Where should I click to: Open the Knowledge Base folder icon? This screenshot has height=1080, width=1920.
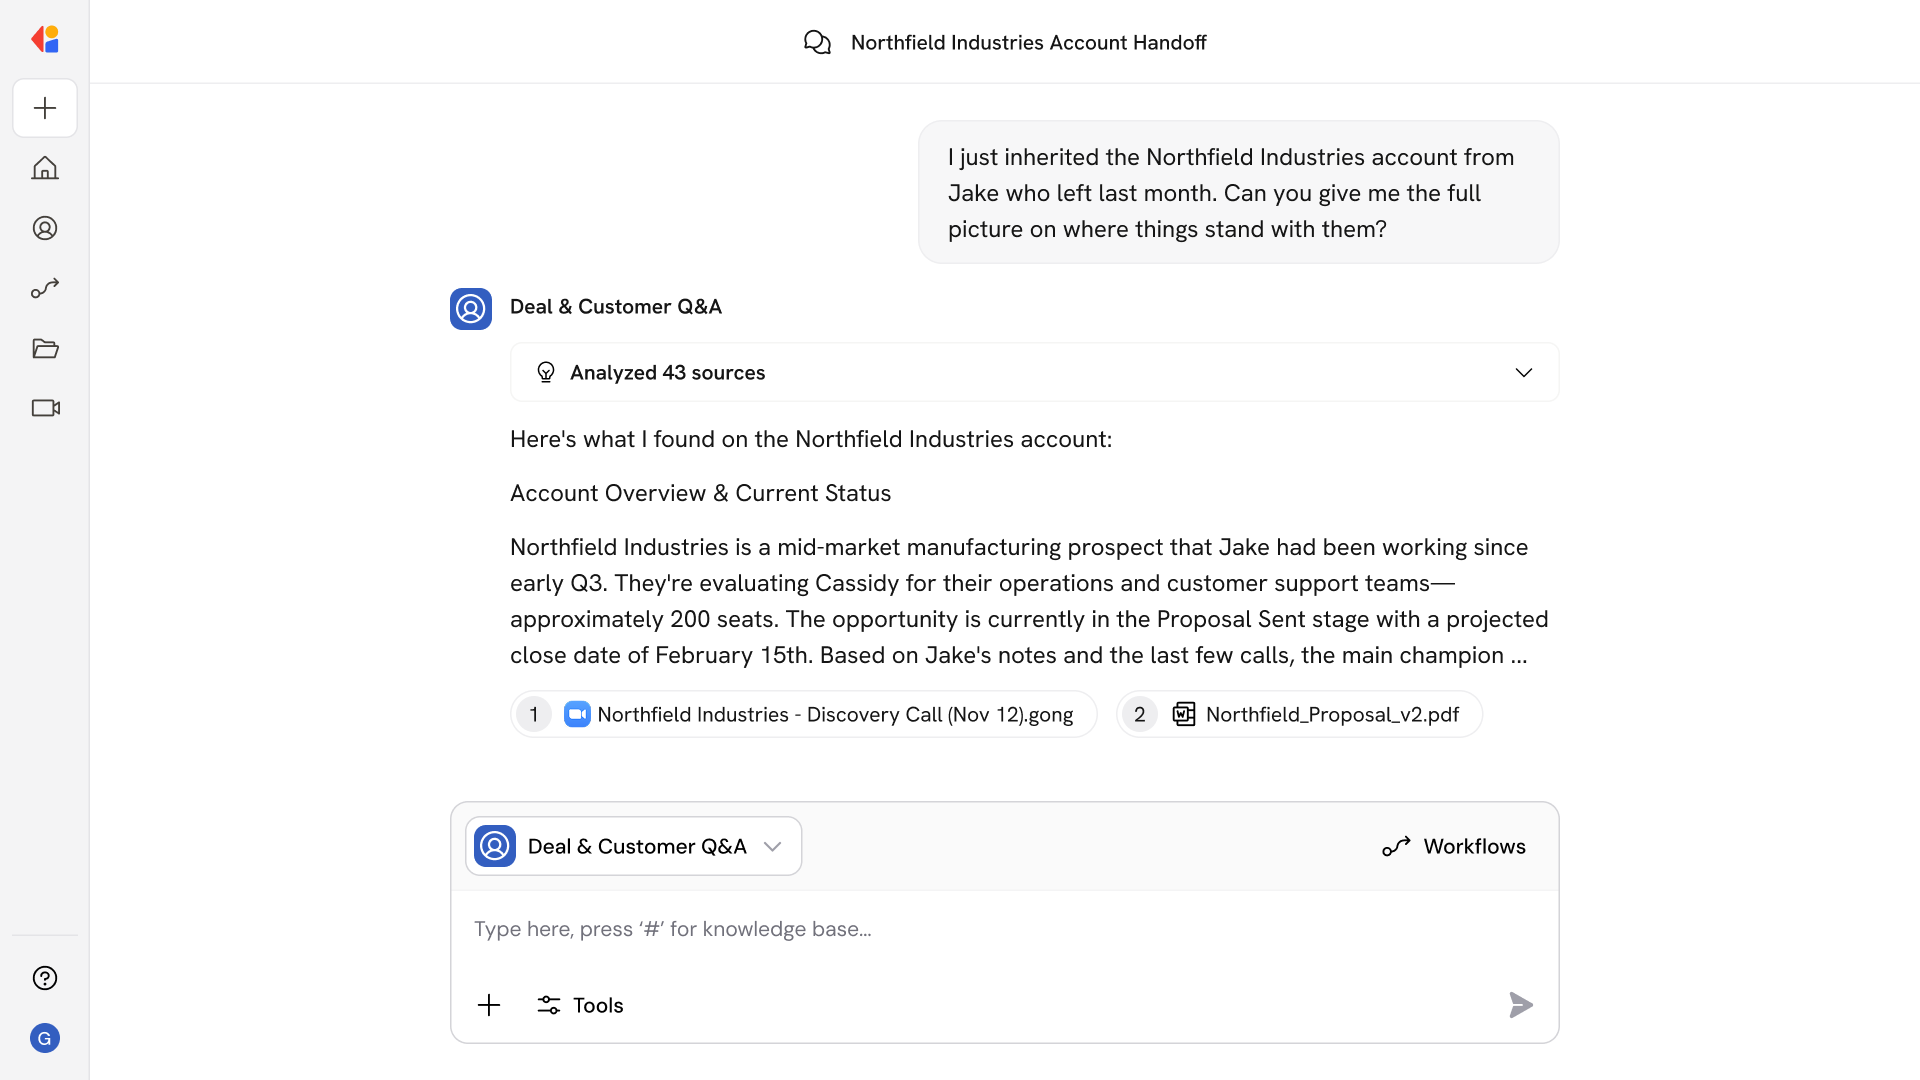[x=45, y=348]
